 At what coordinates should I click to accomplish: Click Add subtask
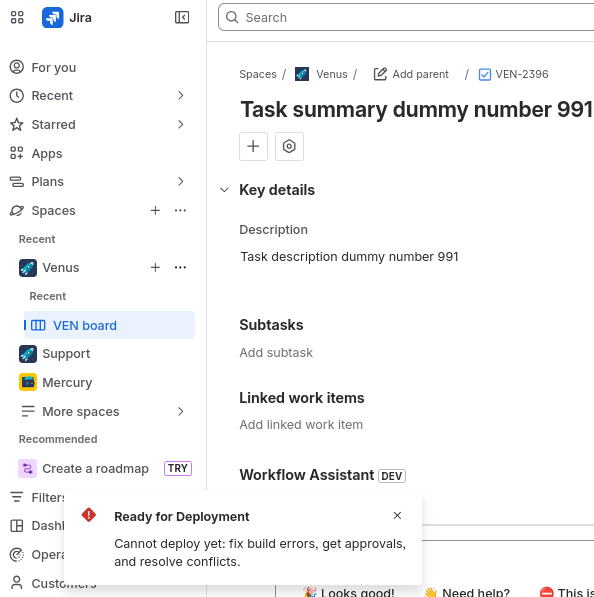pos(276,353)
